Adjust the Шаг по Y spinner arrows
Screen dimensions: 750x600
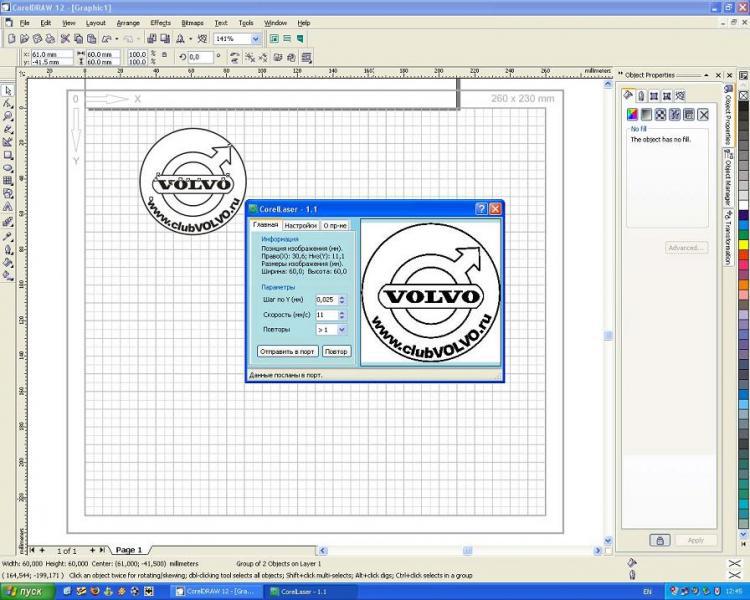coord(342,300)
